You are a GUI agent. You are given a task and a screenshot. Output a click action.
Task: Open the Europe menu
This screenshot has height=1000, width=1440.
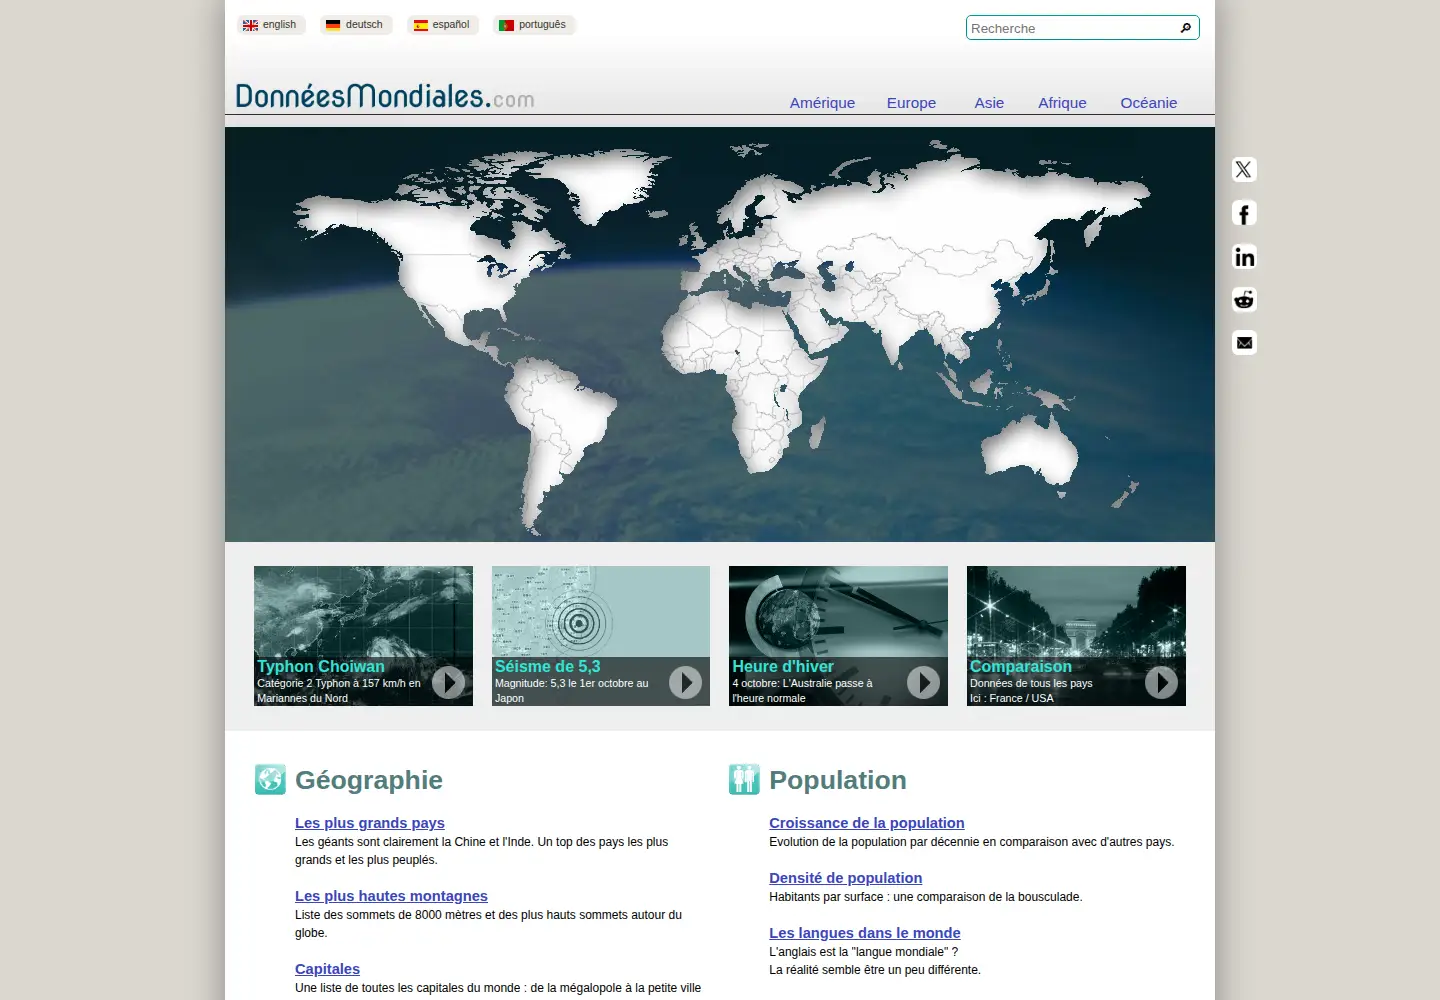click(x=911, y=103)
